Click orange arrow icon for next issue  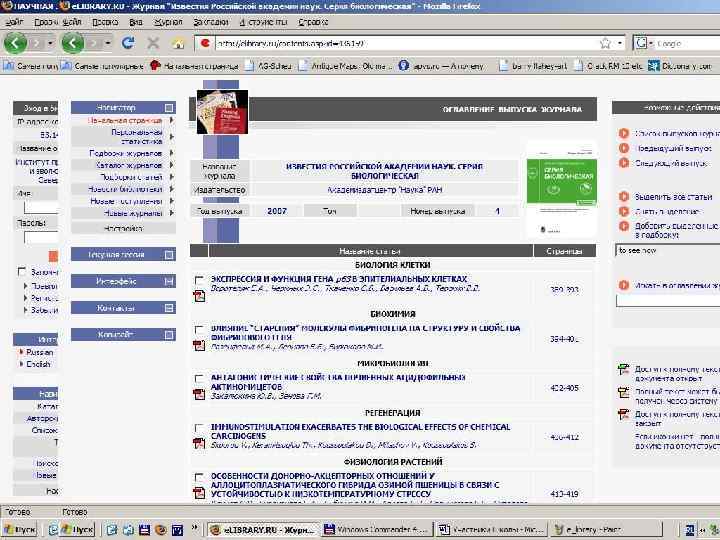point(624,163)
